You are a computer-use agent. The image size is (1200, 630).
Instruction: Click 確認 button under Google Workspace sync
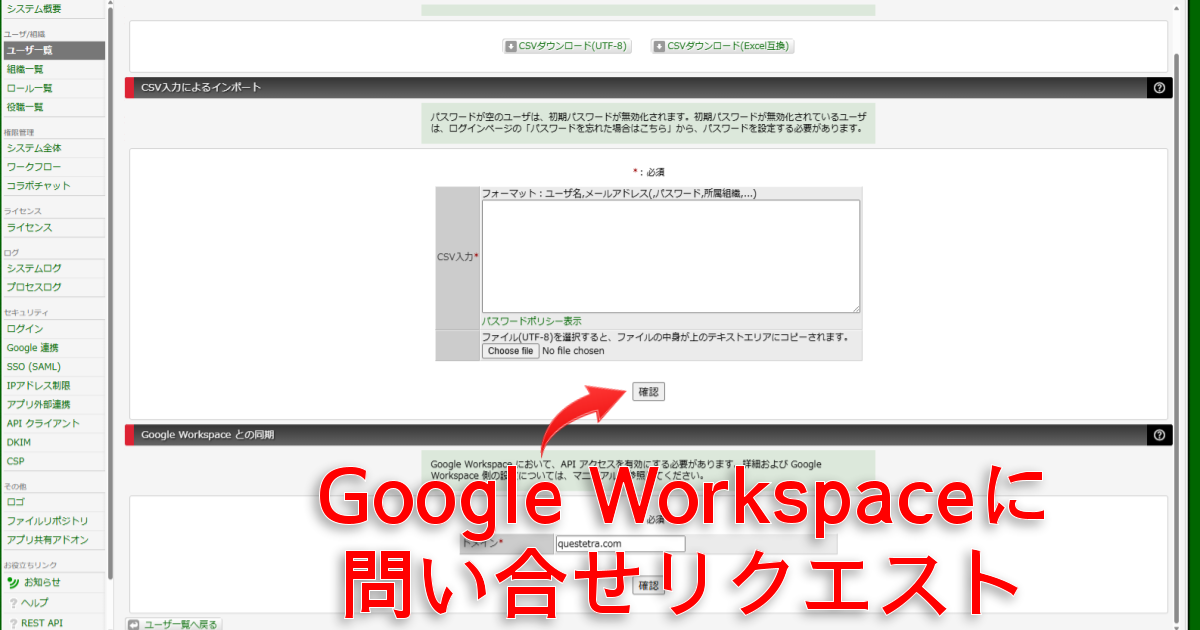[x=648, y=586]
